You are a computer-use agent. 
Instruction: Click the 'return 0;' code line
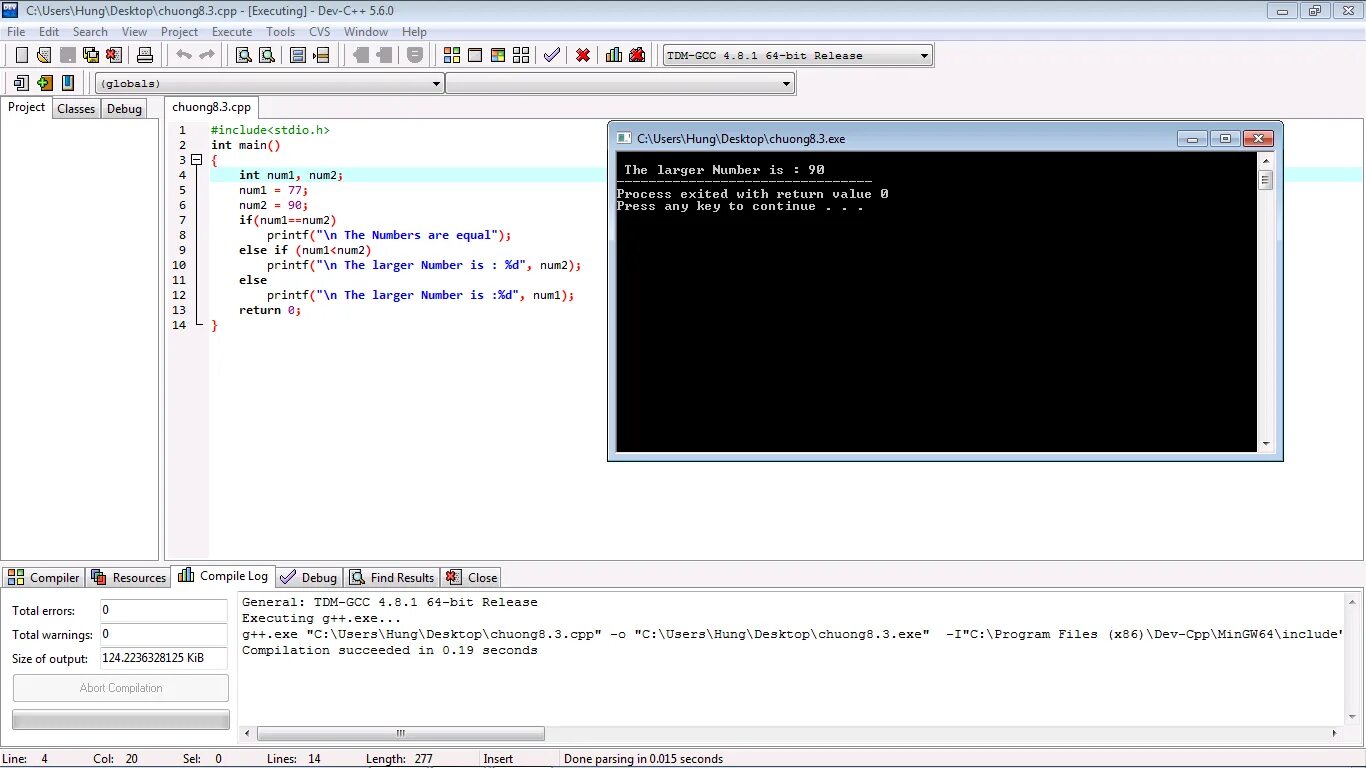270,310
